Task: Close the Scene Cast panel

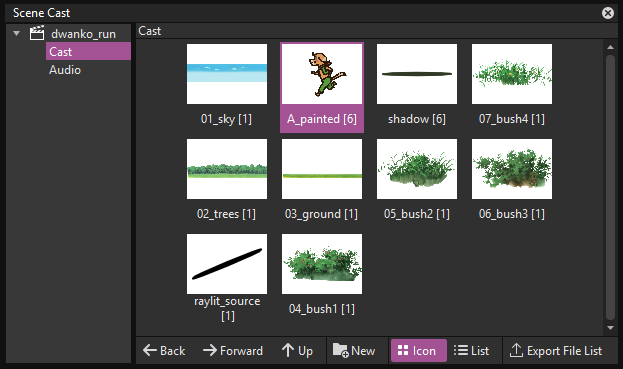Action: coord(608,13)
